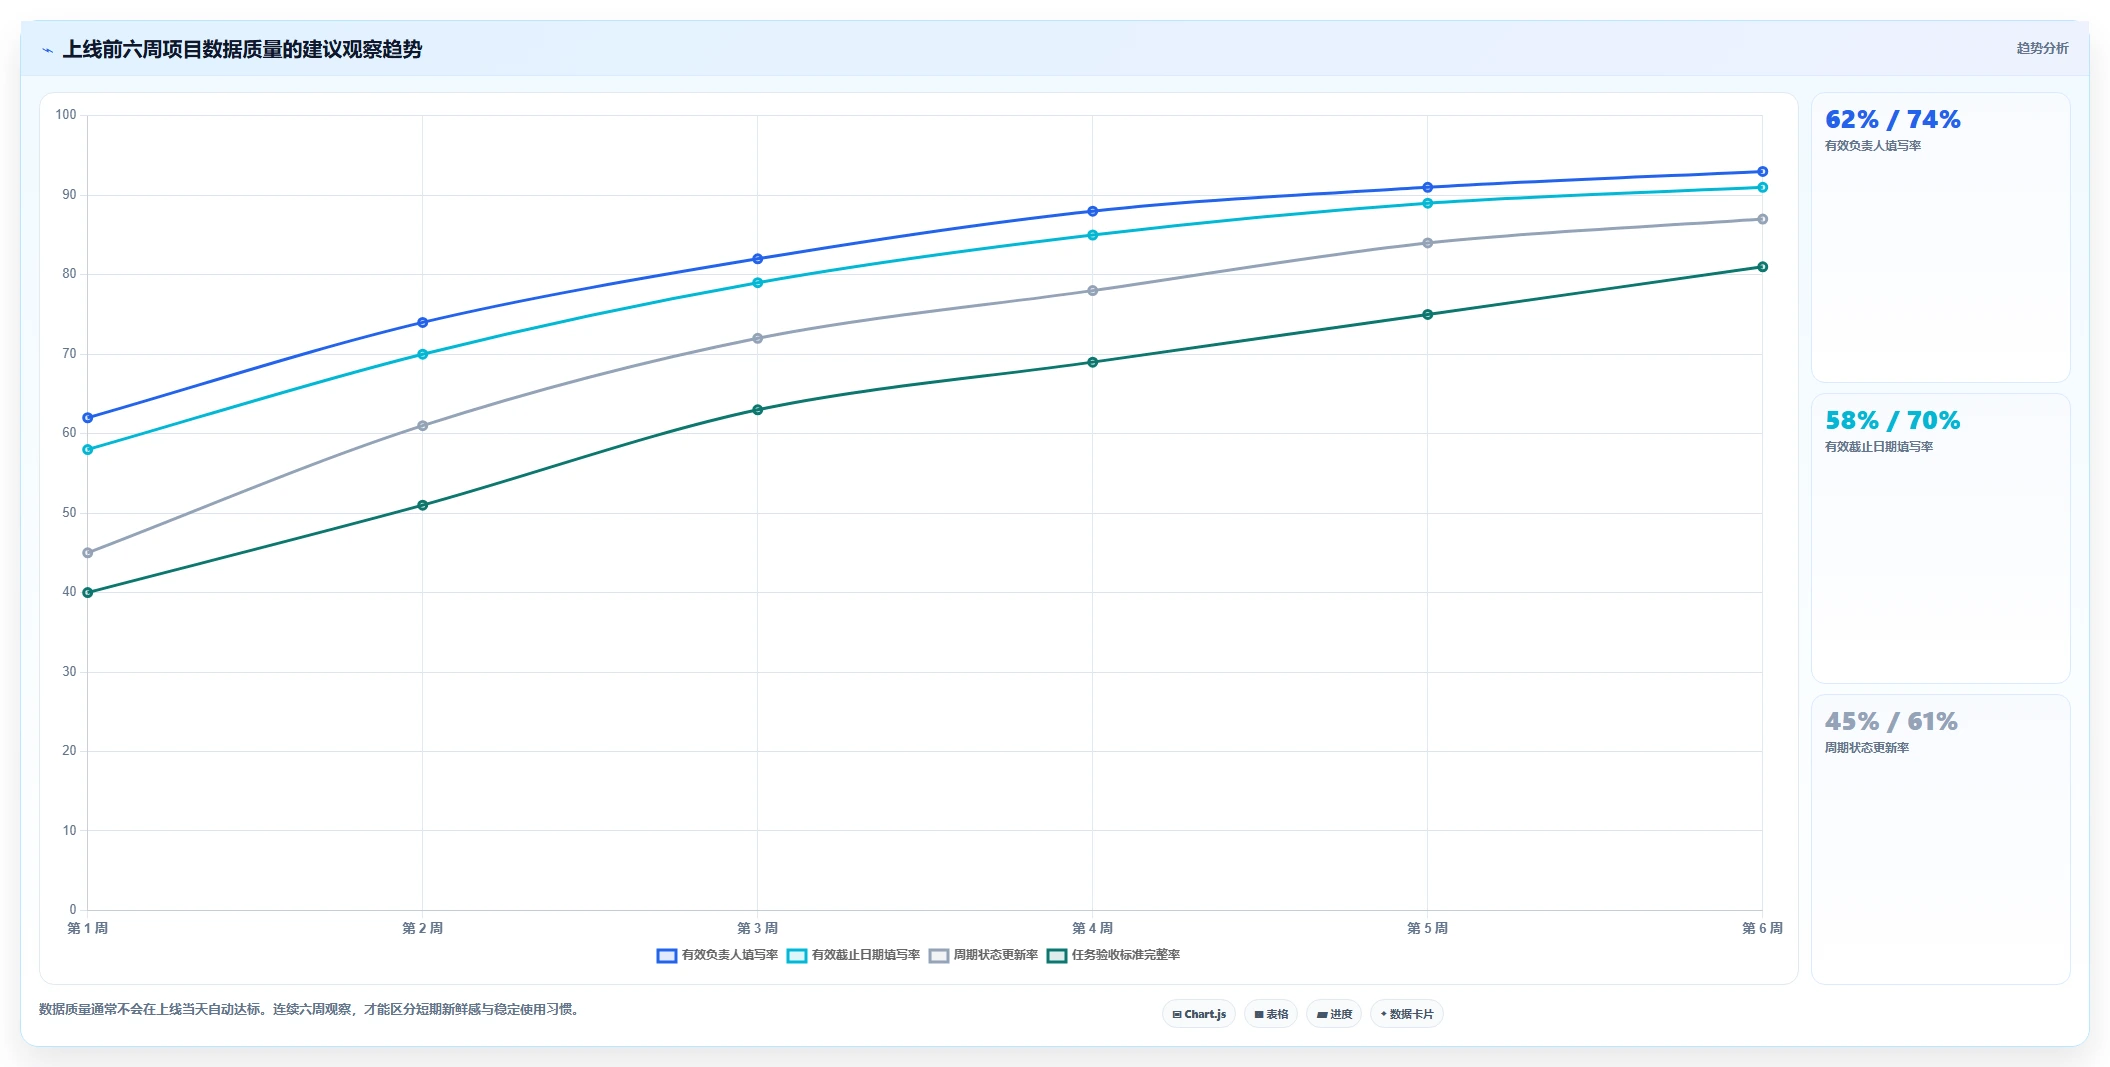
Task: Click the 表格 chip
Action: (x=1271, y=1014)
